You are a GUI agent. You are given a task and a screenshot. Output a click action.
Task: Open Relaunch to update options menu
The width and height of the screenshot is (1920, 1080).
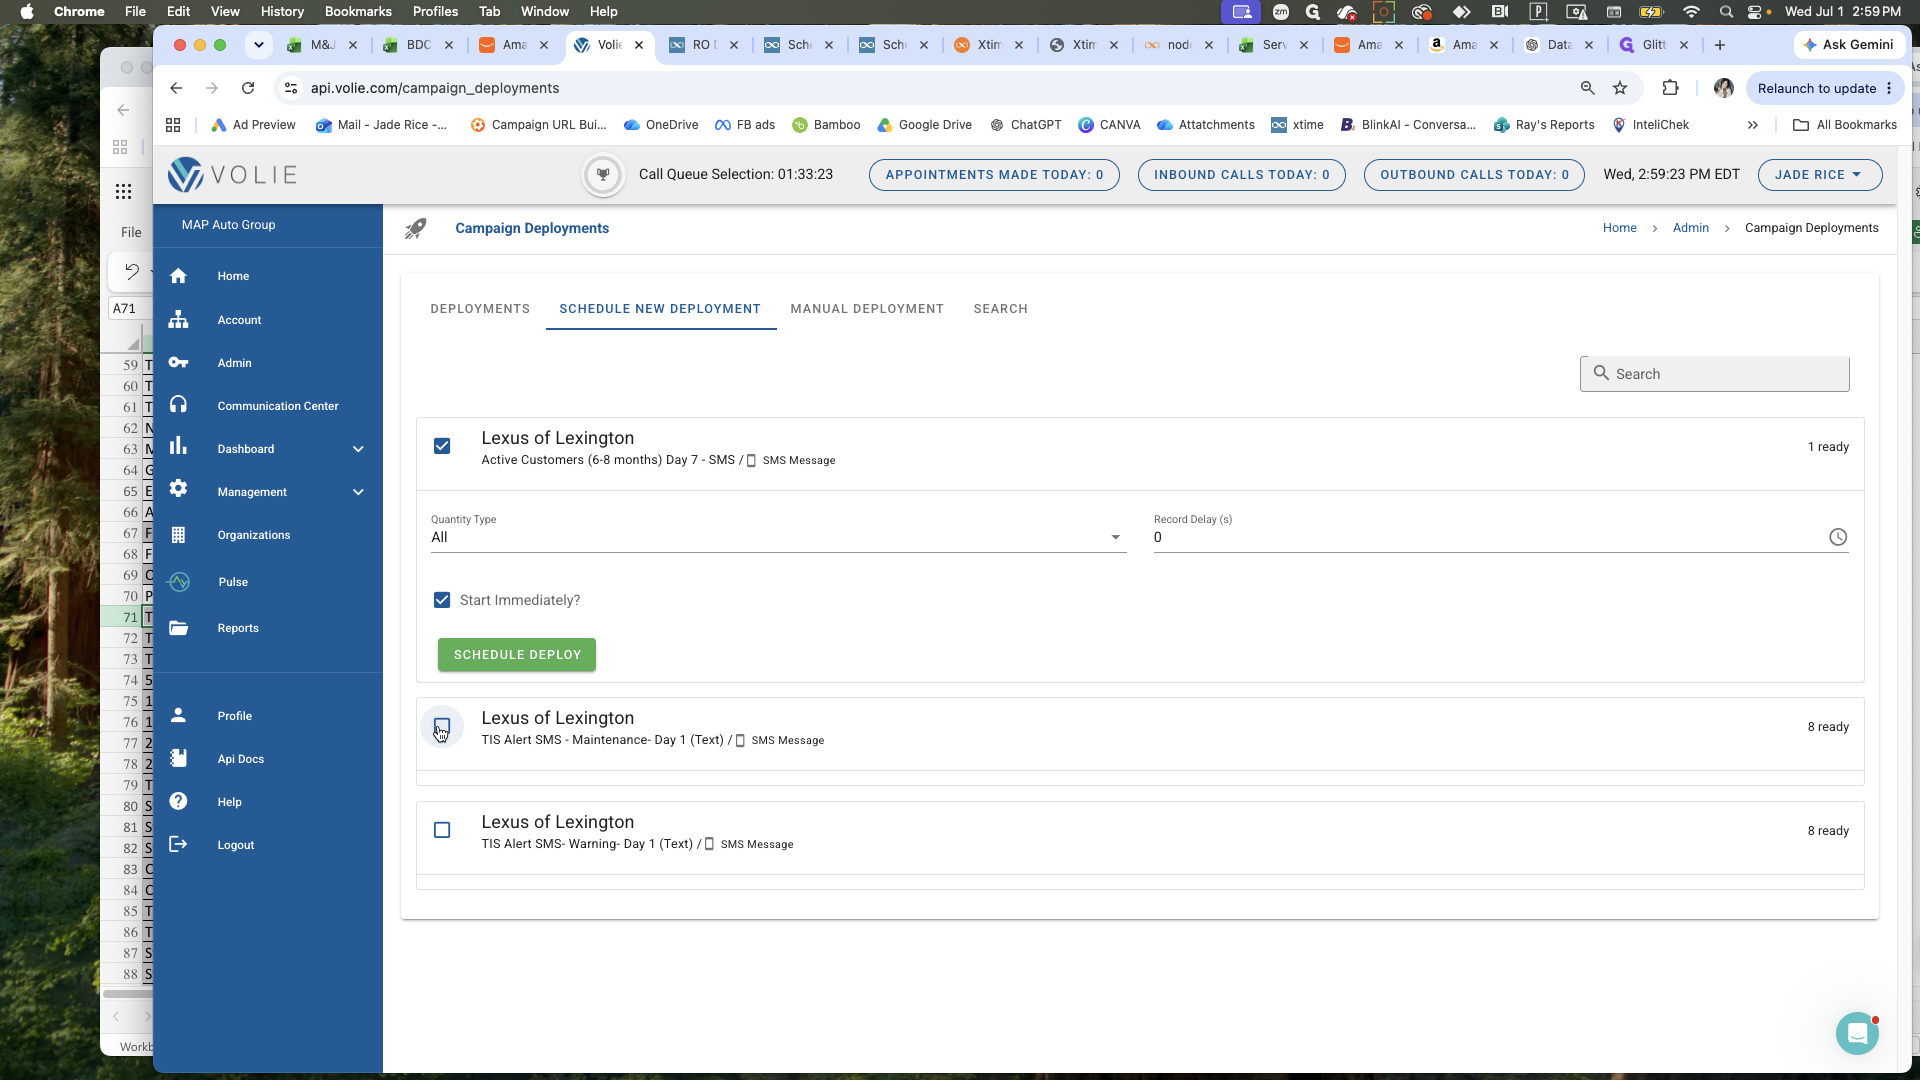tap(1889, 88)
